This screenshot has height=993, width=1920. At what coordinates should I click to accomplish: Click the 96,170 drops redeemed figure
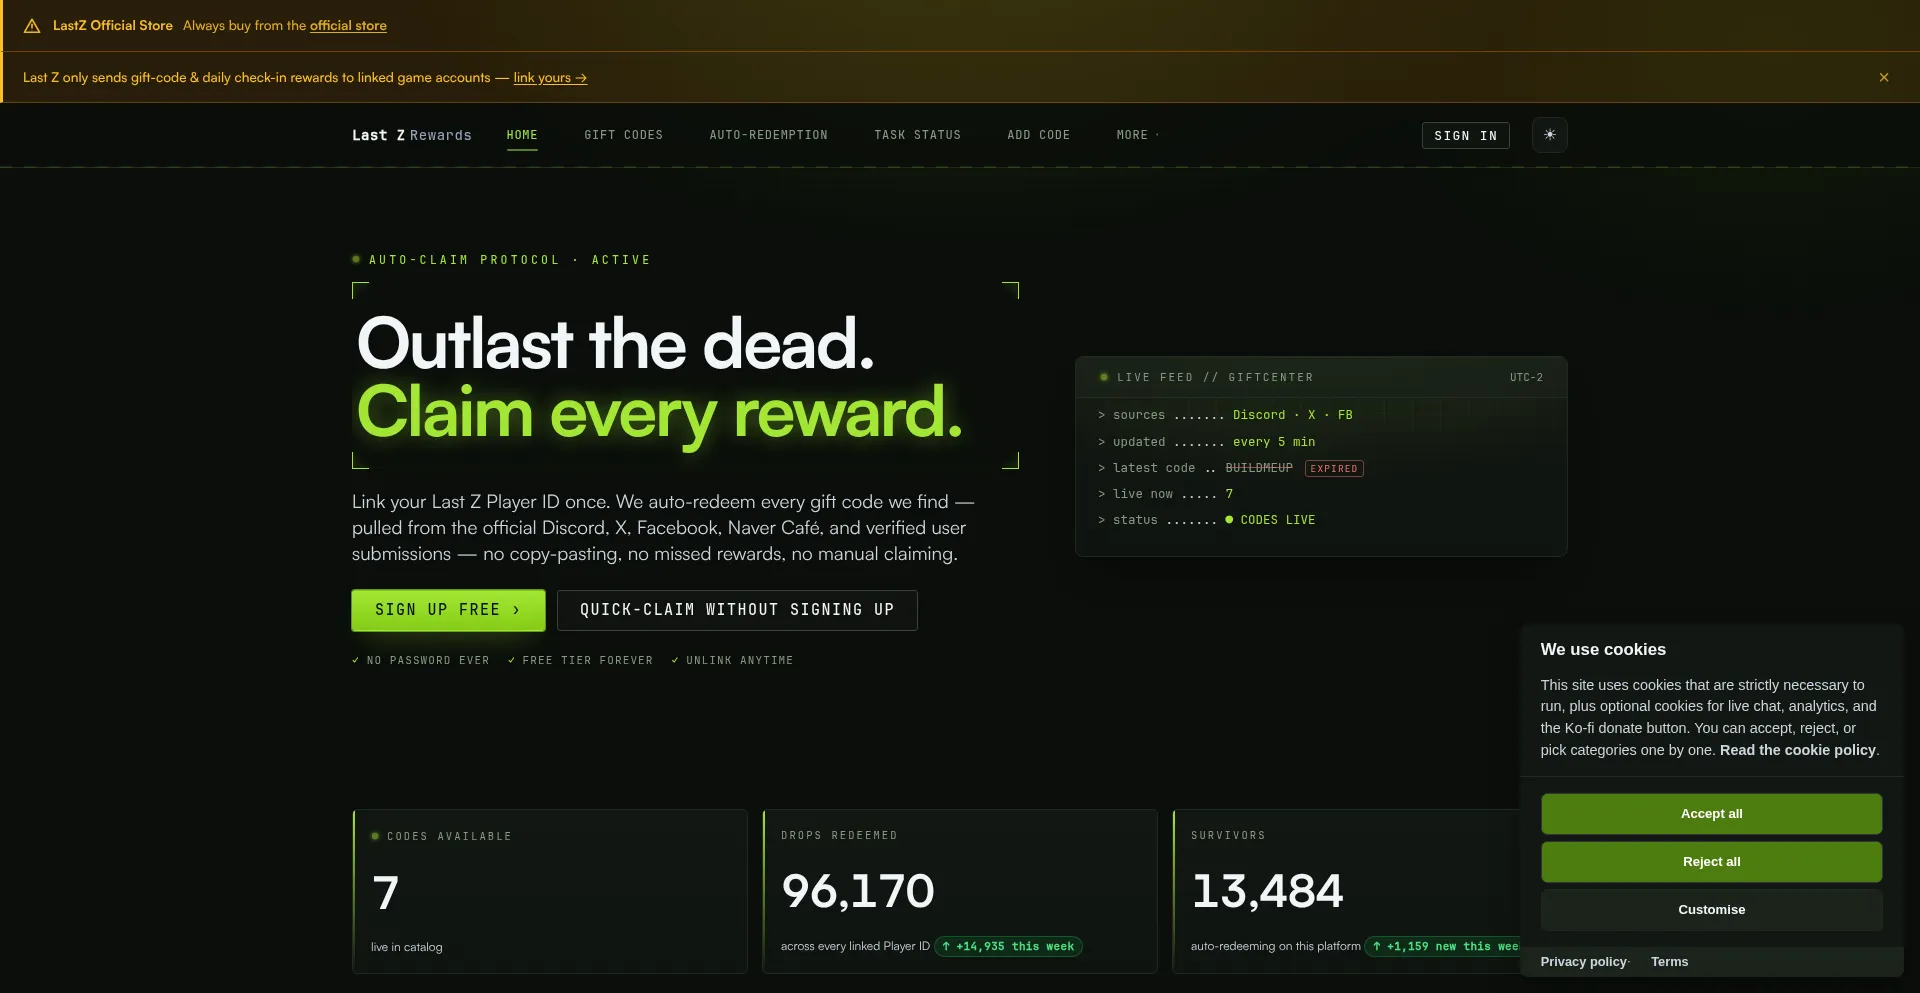coord(858,891)
